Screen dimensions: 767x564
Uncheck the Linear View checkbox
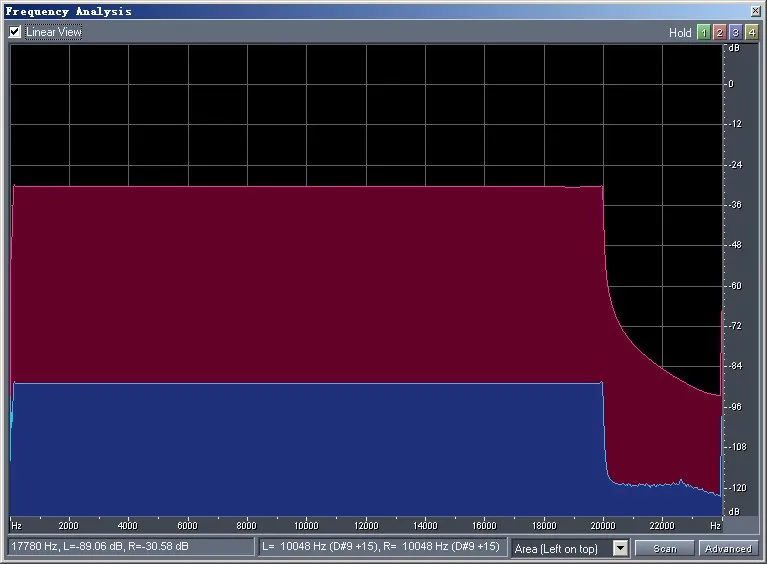pos(15,32)
